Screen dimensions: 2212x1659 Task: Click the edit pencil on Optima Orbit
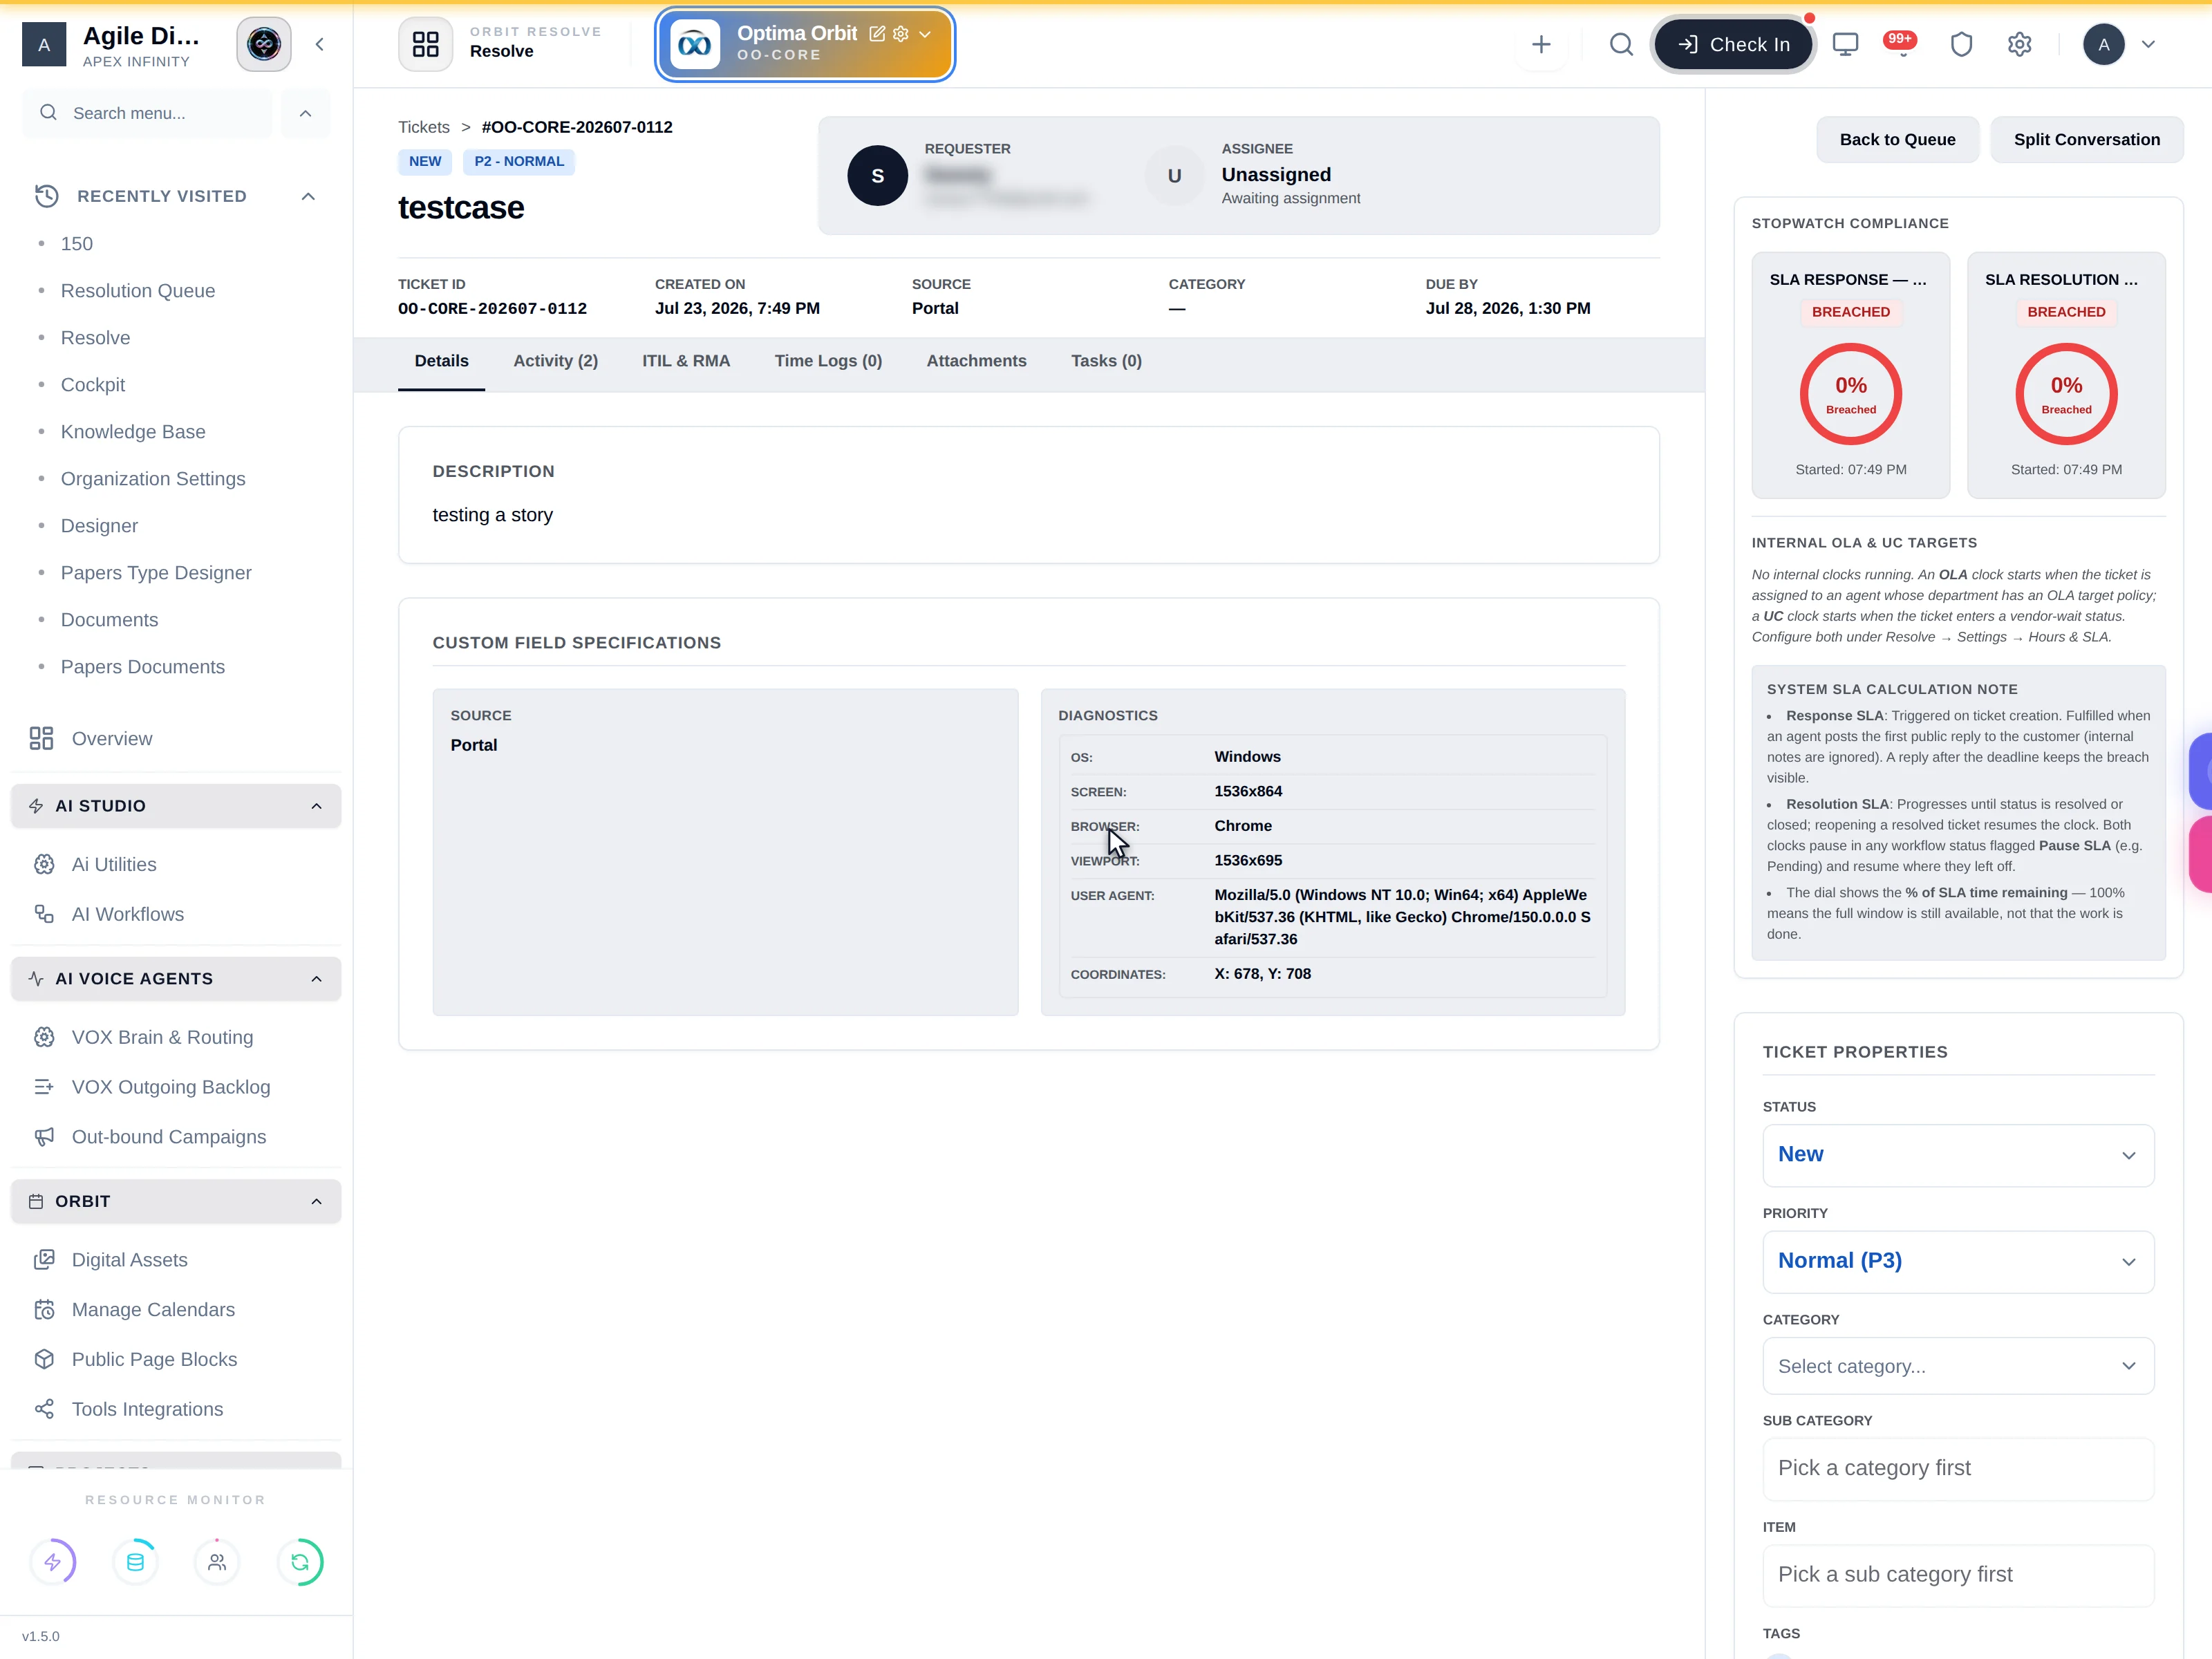877,34
